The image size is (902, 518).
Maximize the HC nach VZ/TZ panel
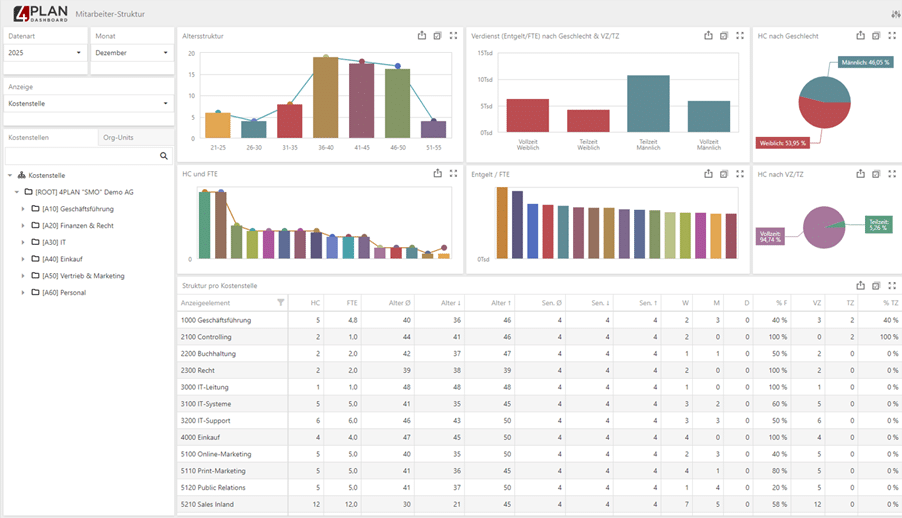tap(892, 174)
